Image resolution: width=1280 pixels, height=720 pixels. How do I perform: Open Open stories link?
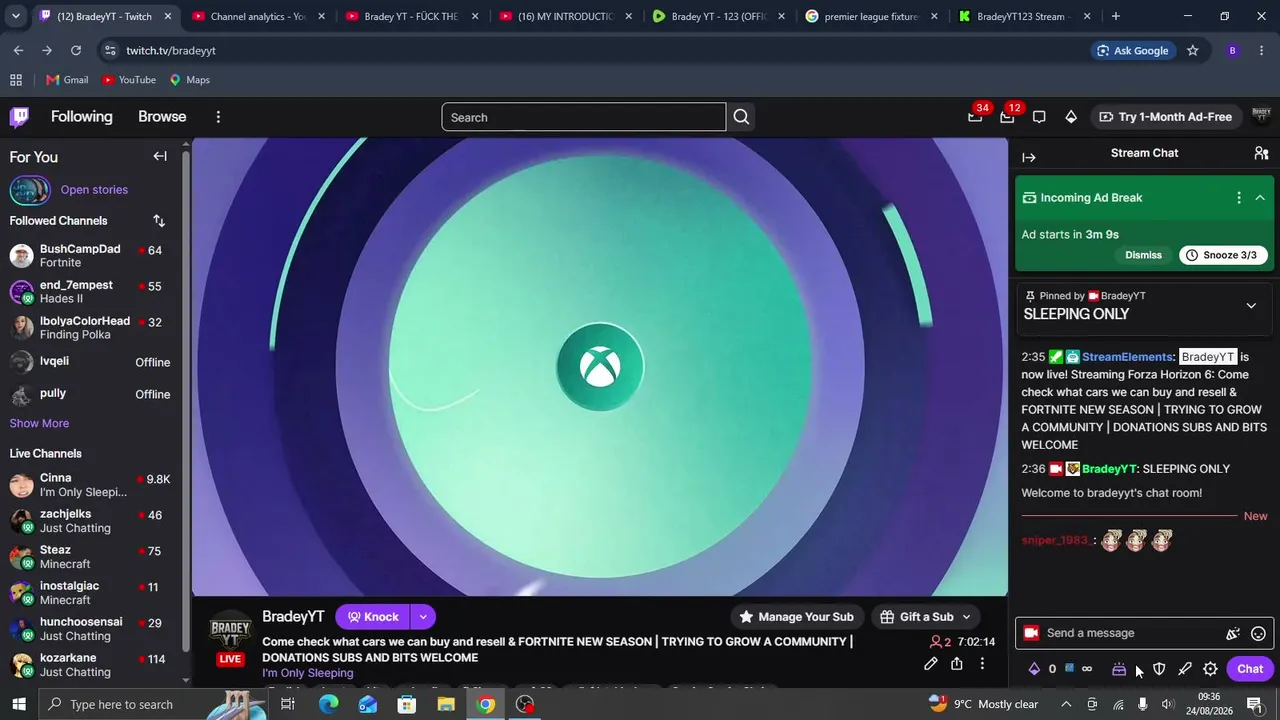[x=94, y=190]
